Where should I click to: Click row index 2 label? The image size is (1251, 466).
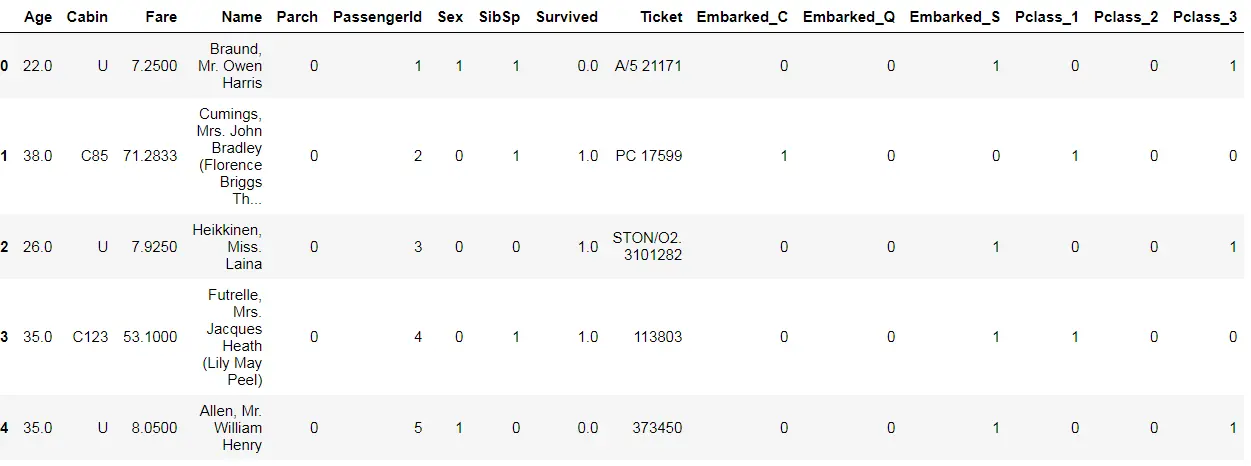point(5,247)
